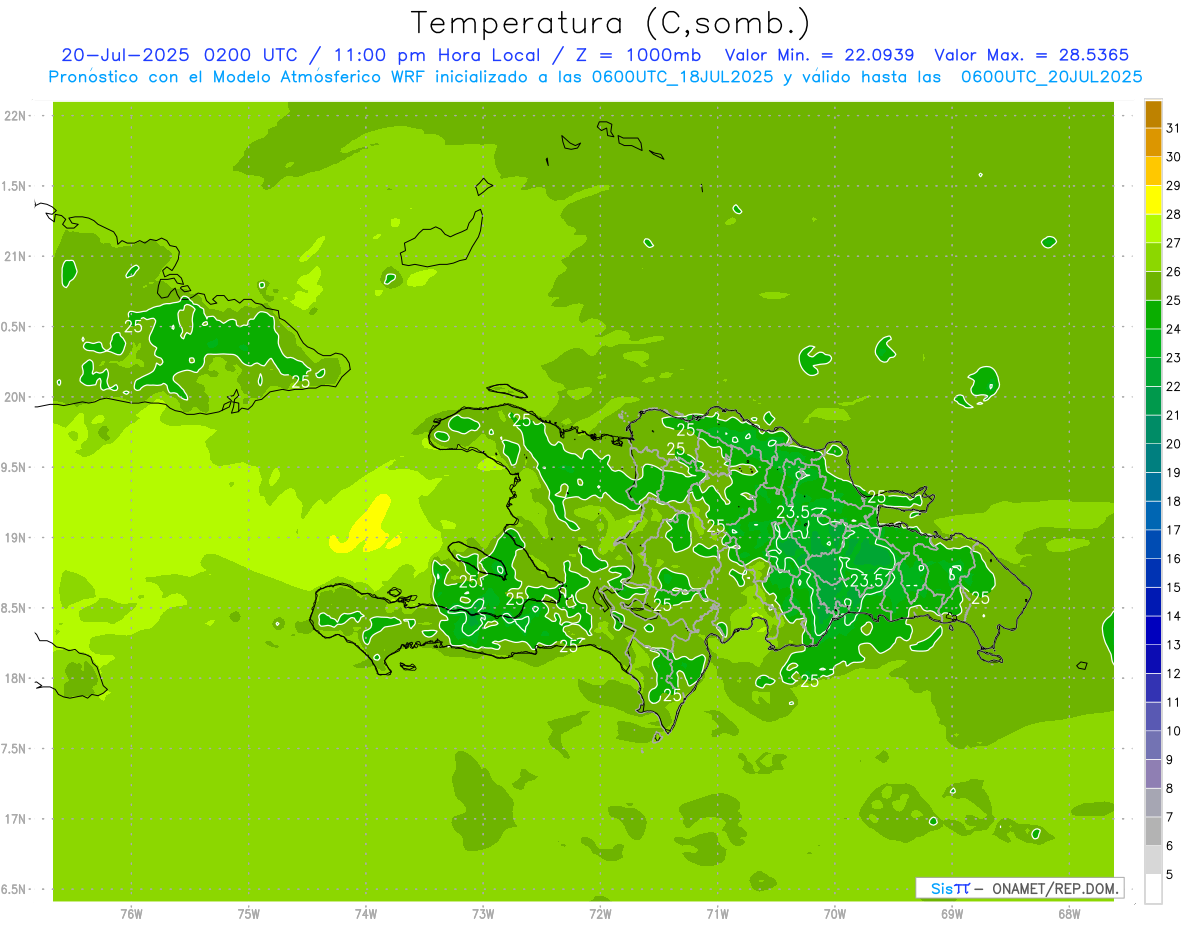Viewport: 1200px width, 927px height.
Task: Click the "68W" longitude axis label
Action: [x=1069, y=913]
